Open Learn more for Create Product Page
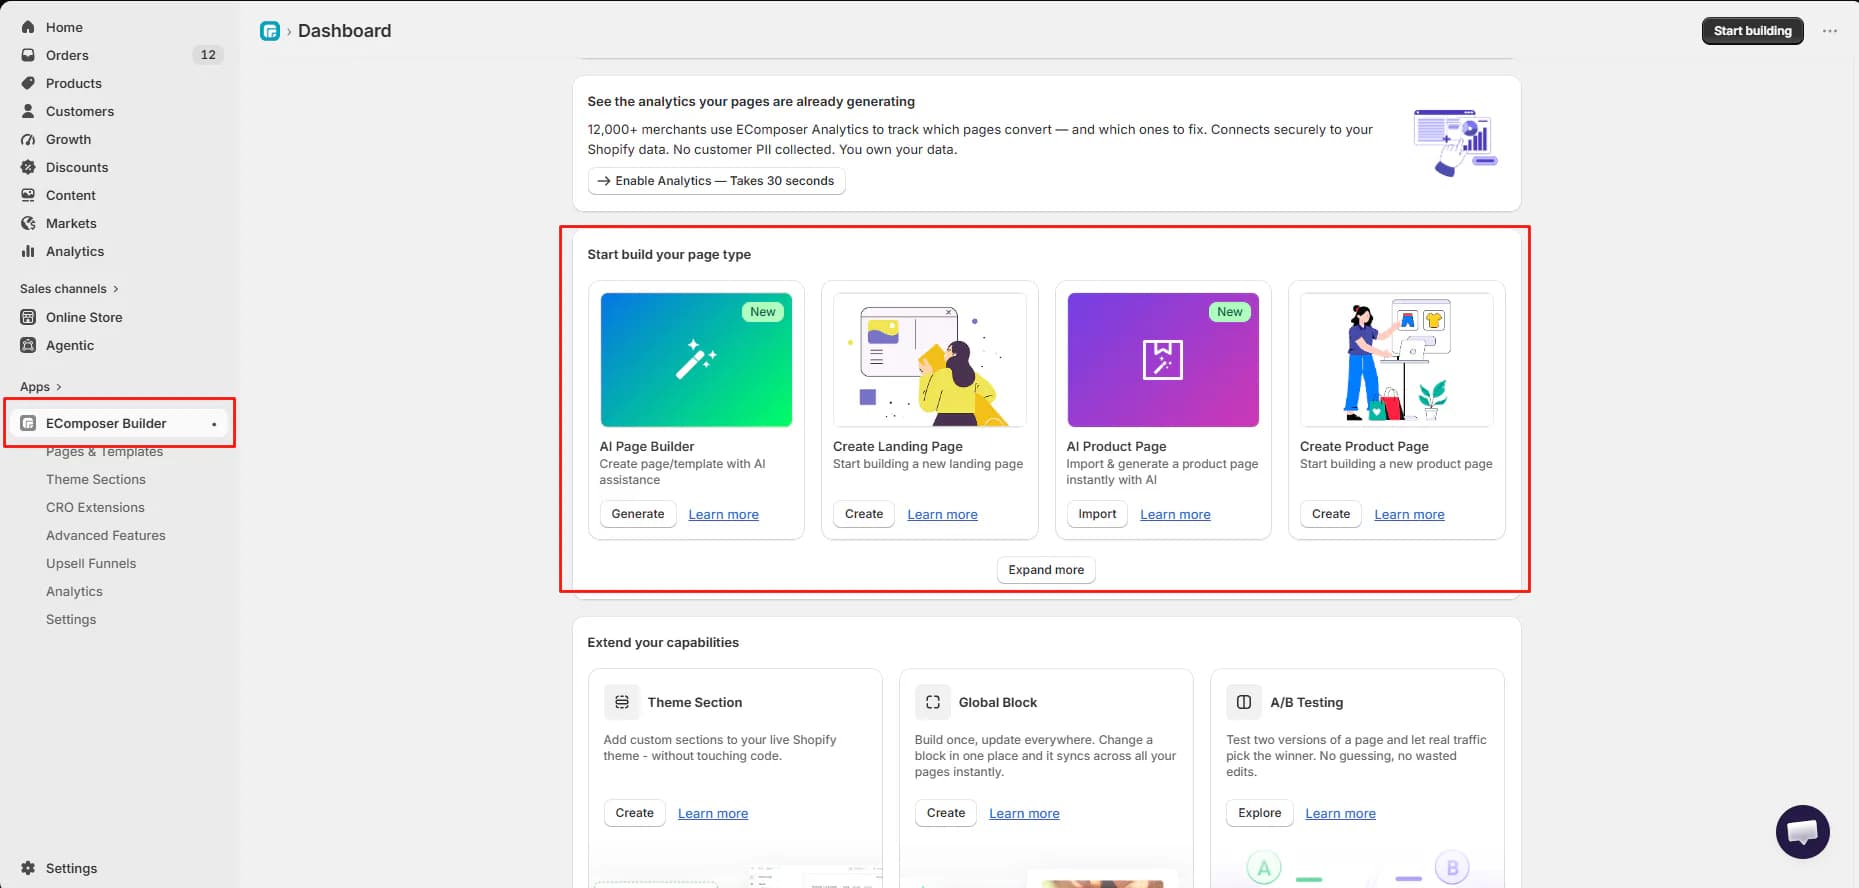1859x888 pixels. pos(1410,515)
